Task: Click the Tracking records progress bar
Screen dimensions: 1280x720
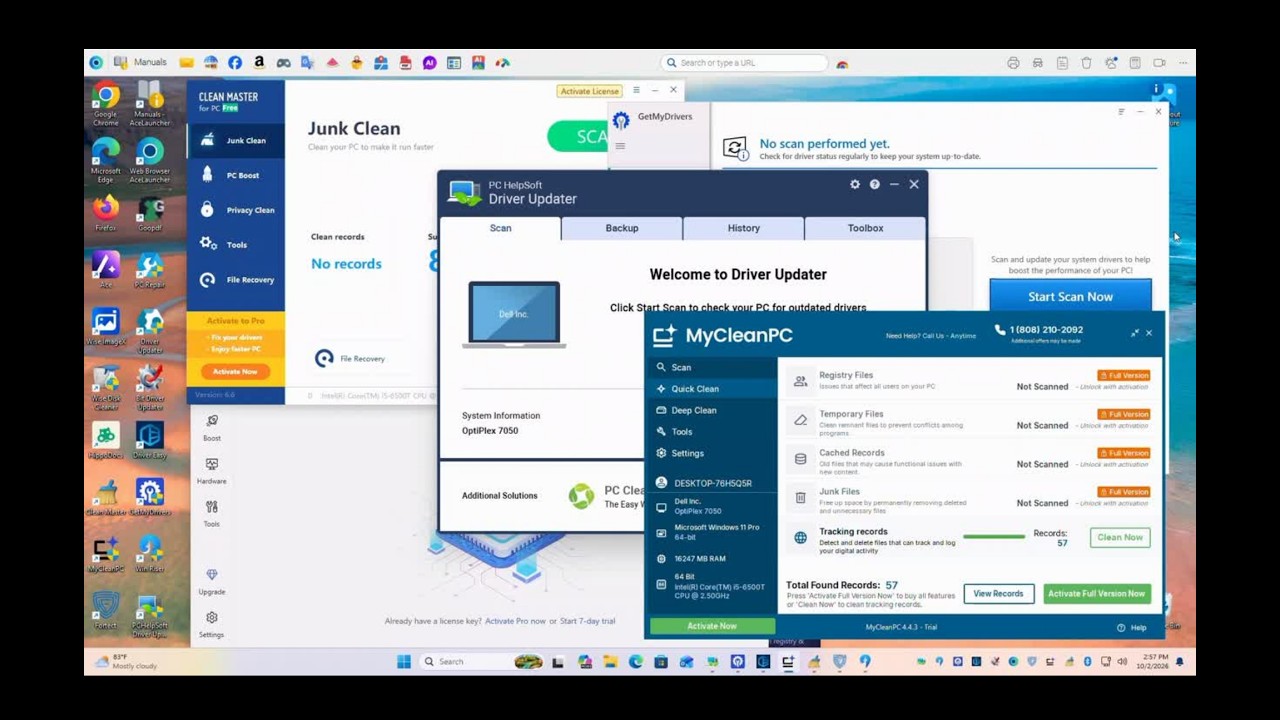Action: click(993, 537)
